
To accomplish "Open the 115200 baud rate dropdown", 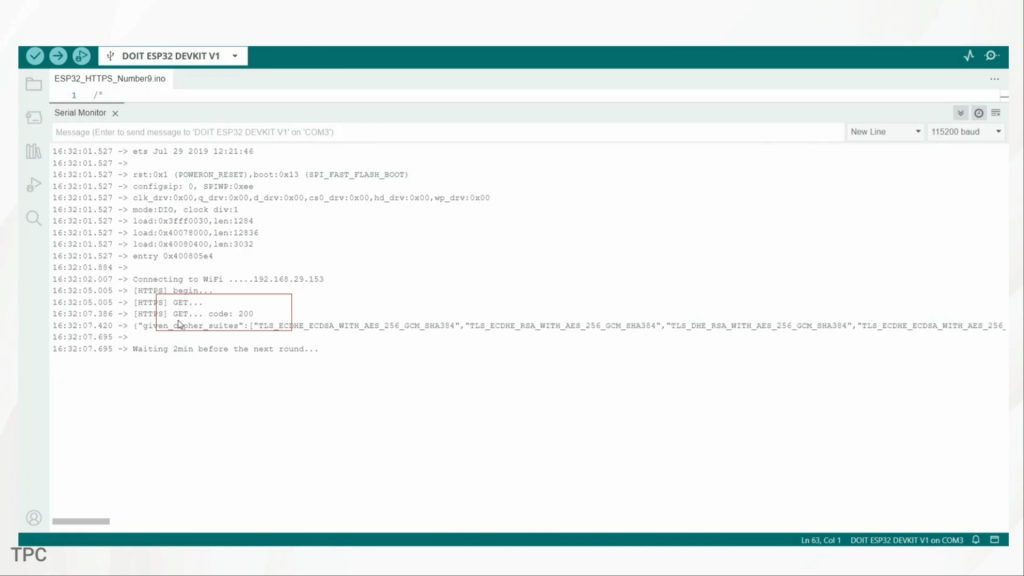I will 965,132.
